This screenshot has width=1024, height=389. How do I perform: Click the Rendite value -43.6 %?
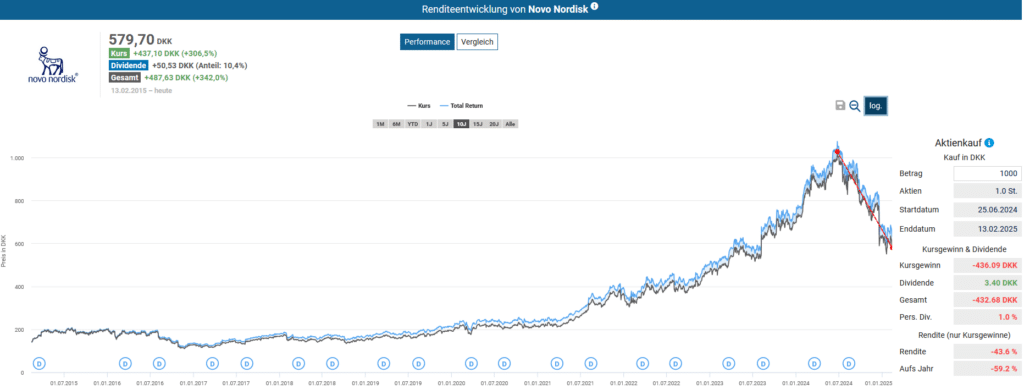[987, 351]
